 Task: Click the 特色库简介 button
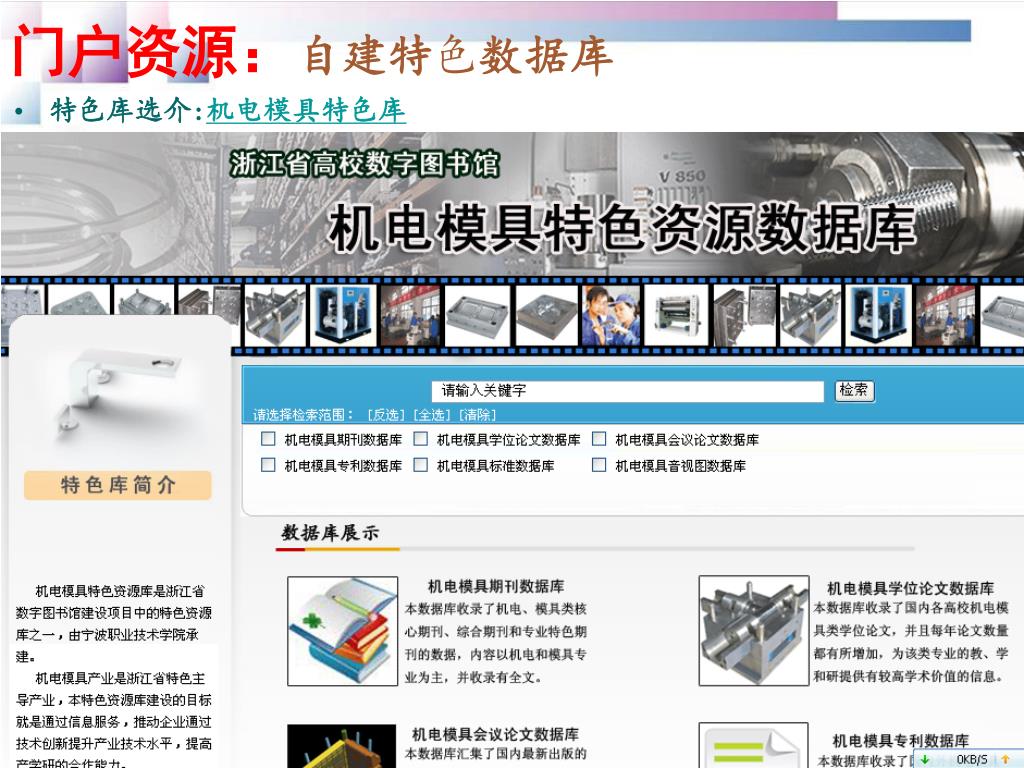coord(118,485)
